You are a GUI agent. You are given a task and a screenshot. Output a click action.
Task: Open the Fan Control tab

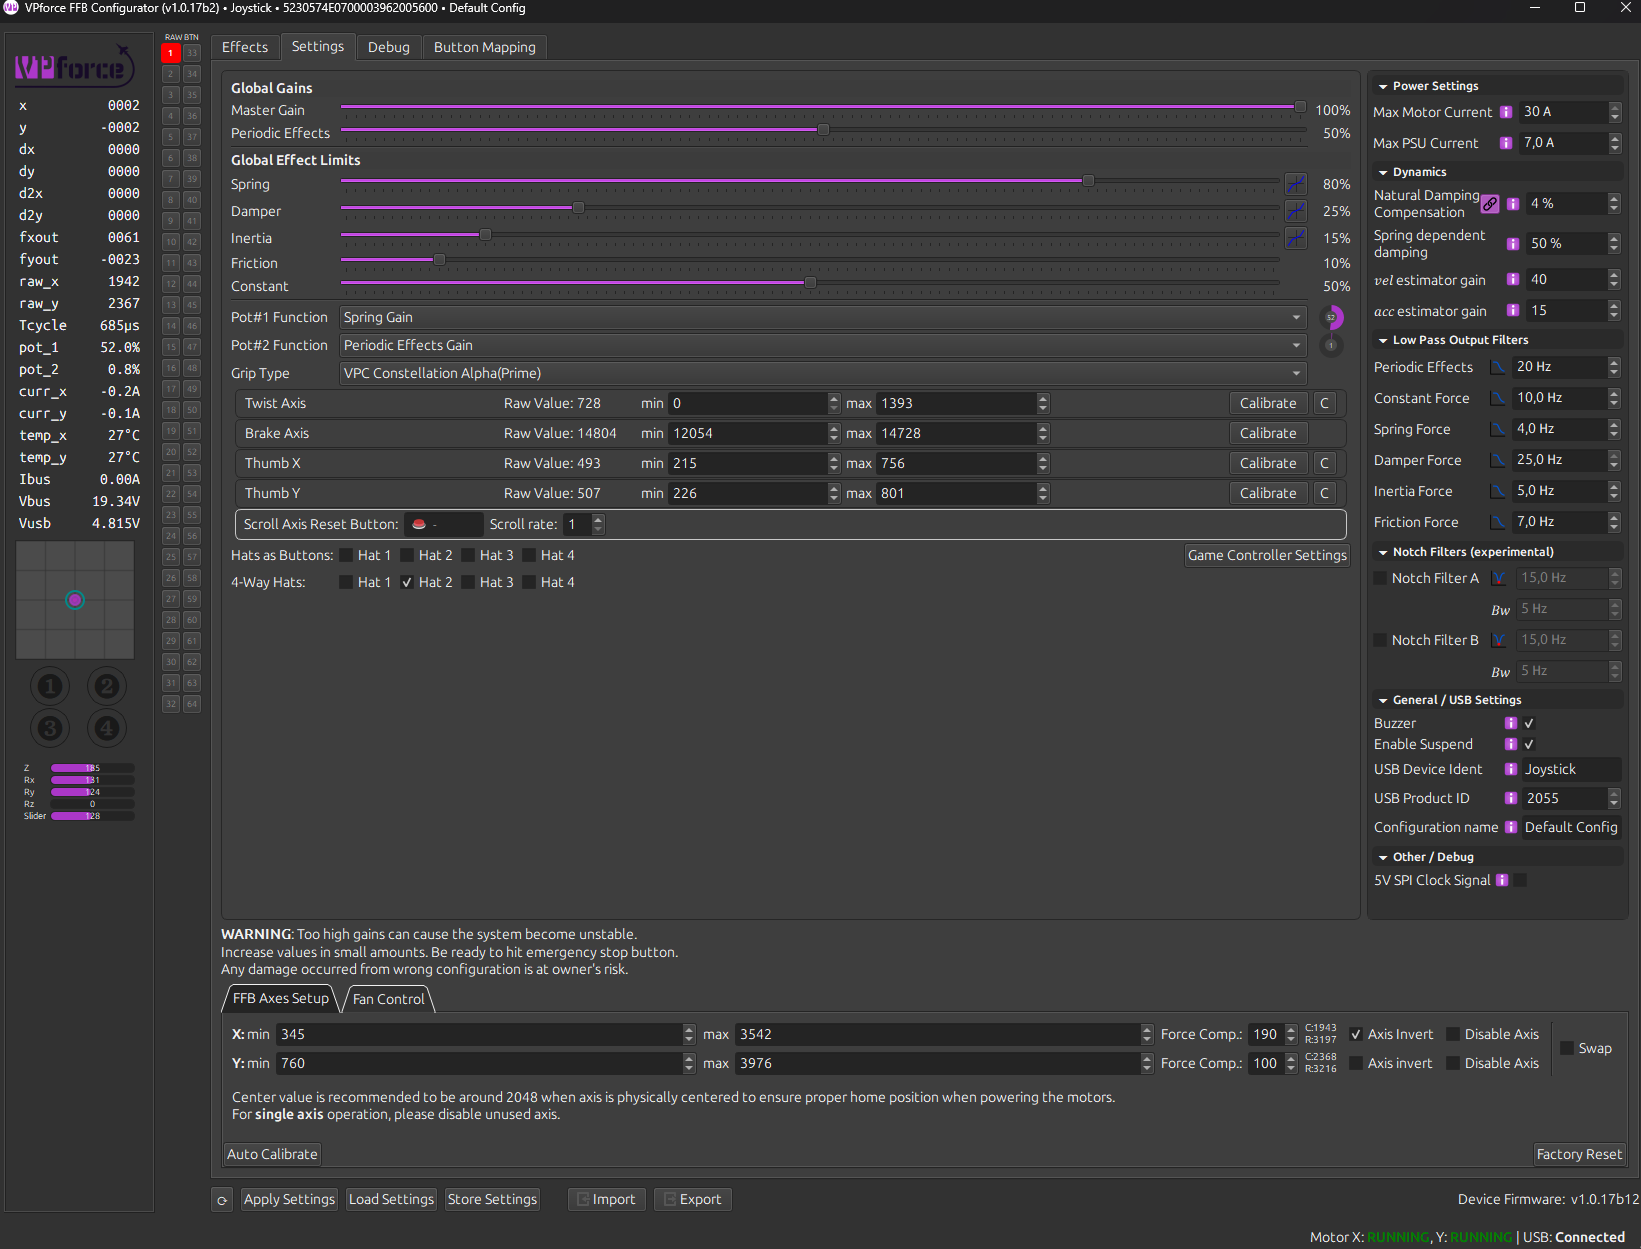point(388,999)
